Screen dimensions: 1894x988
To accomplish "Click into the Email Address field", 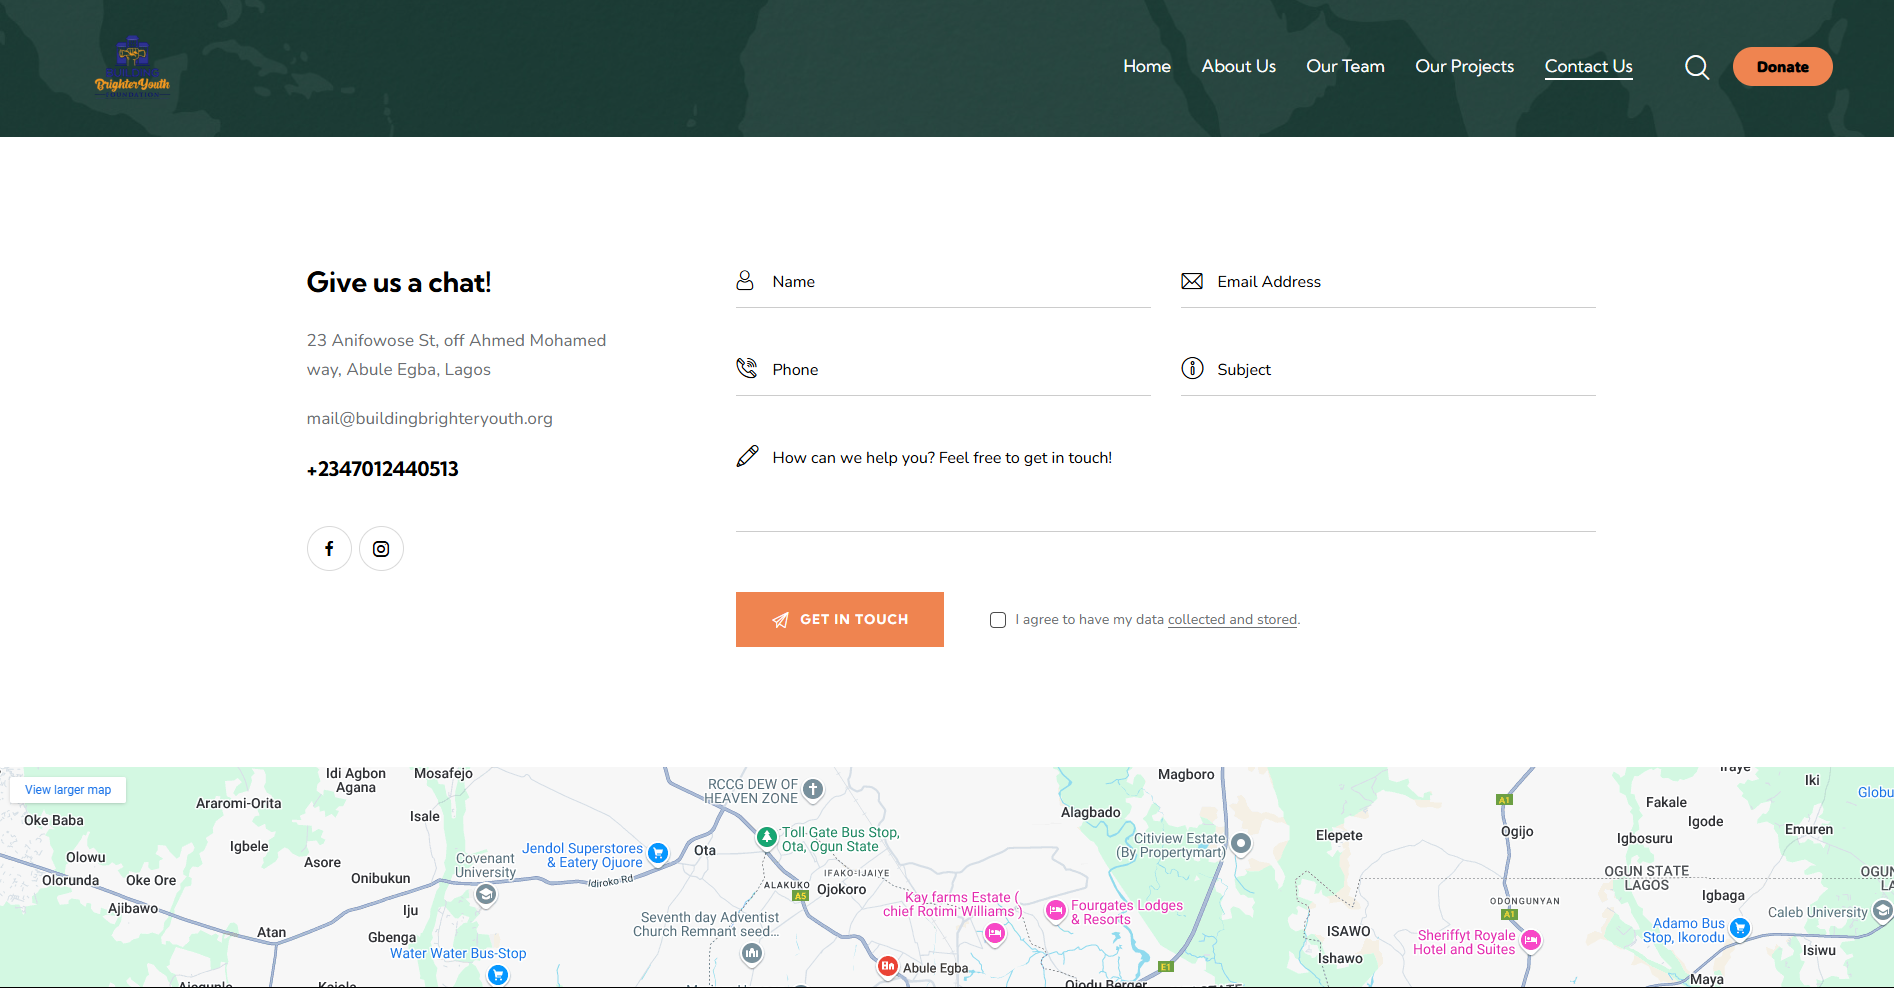I will click(1402, 282).
